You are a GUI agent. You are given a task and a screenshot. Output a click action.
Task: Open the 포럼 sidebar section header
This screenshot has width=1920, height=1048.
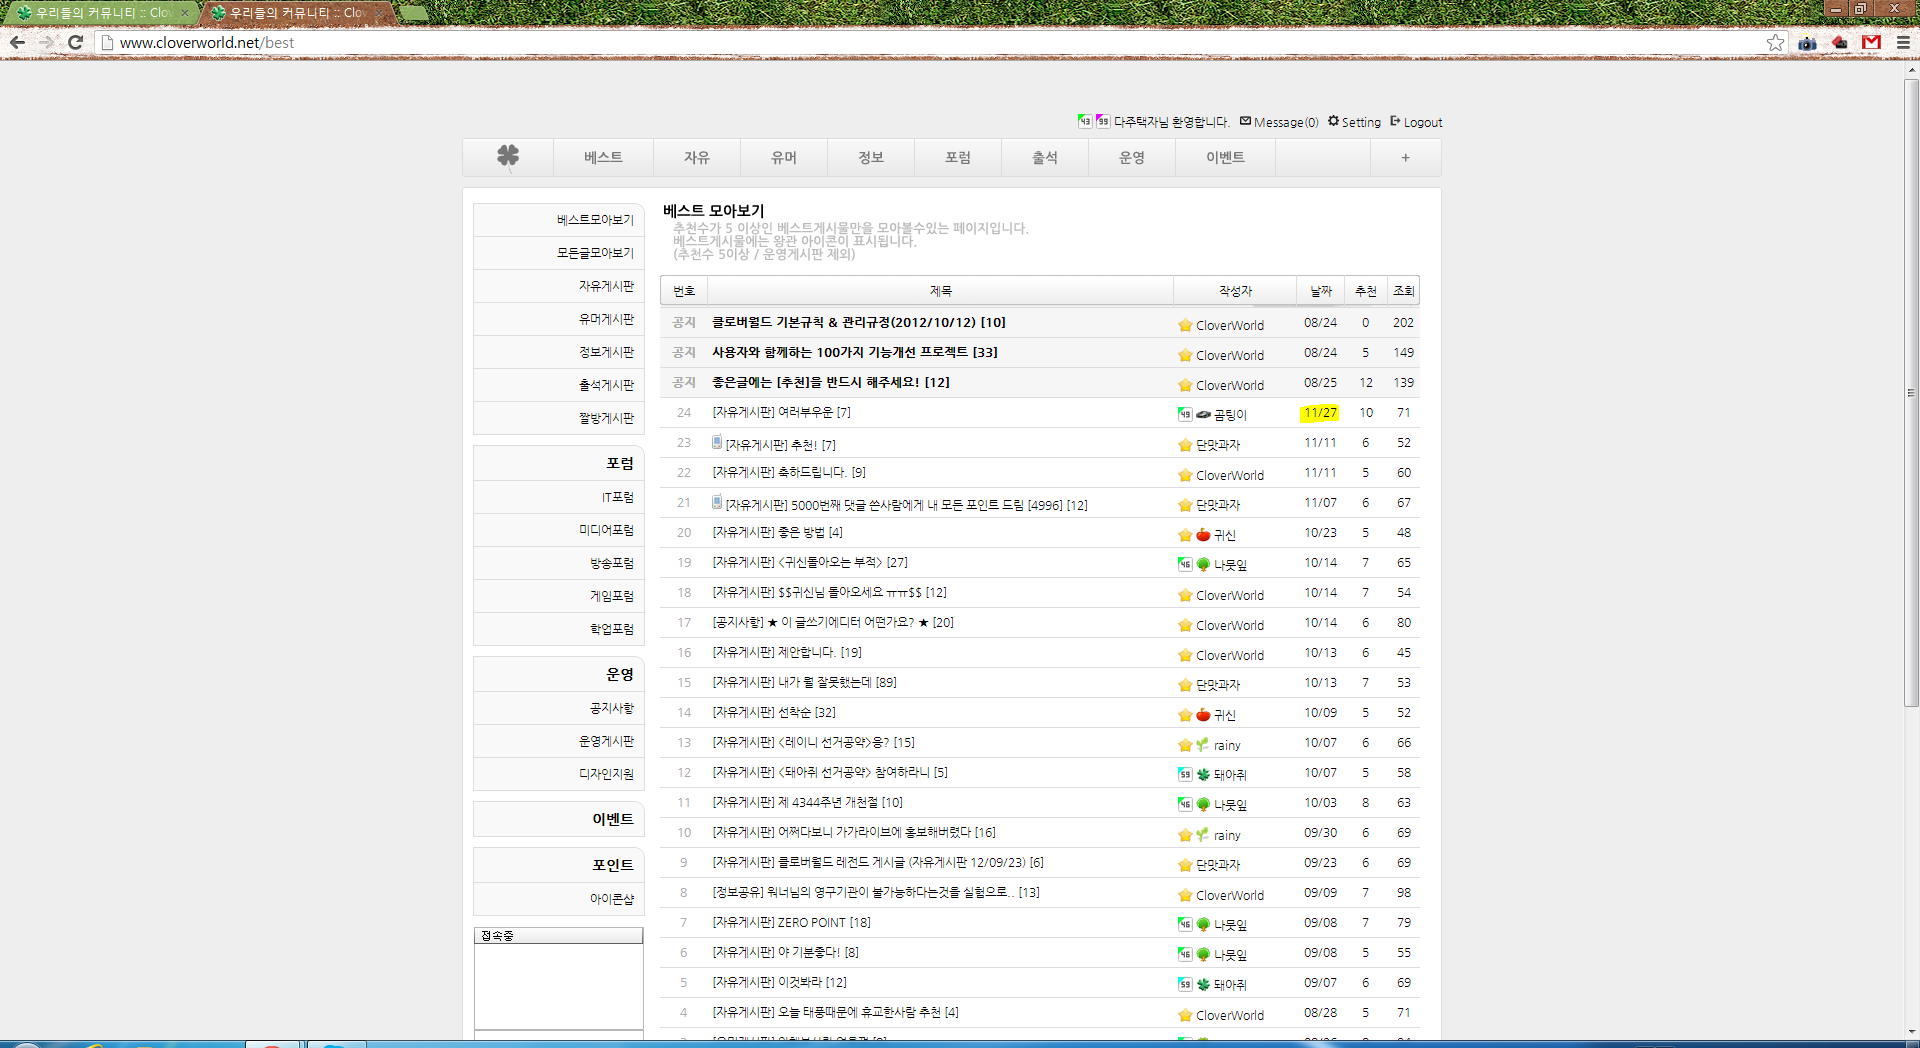(619, 463)
